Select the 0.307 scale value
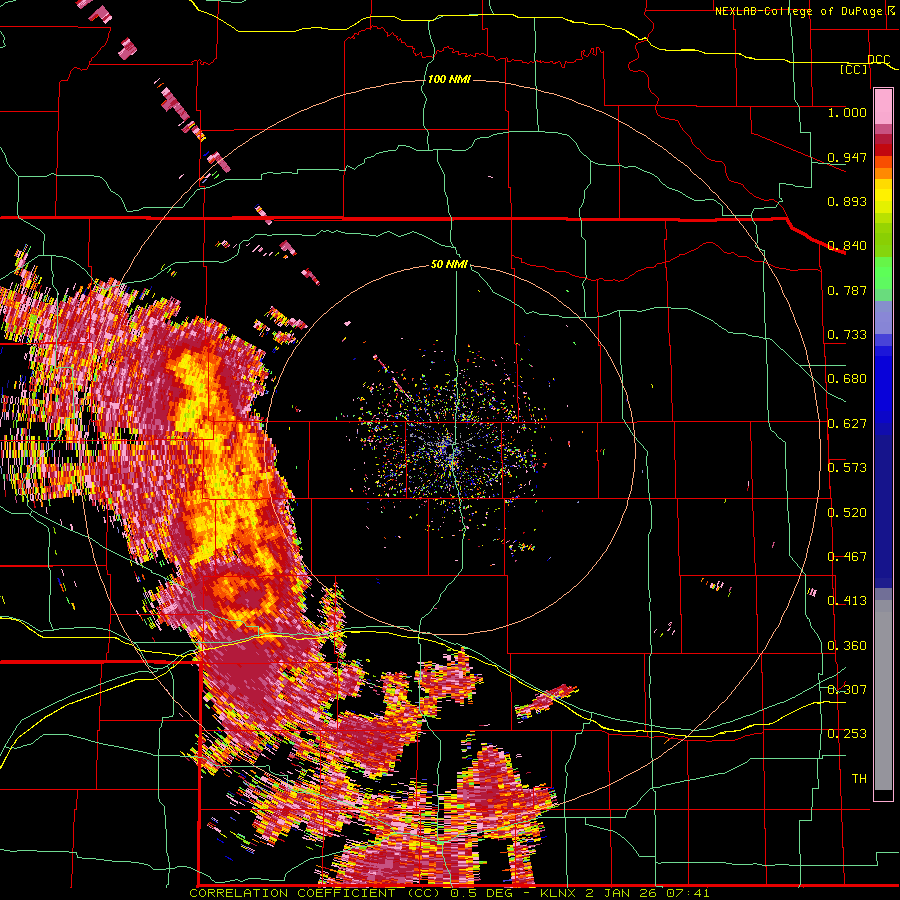The width and height of the screenshot is (900, 900). (x=847, y=689)
